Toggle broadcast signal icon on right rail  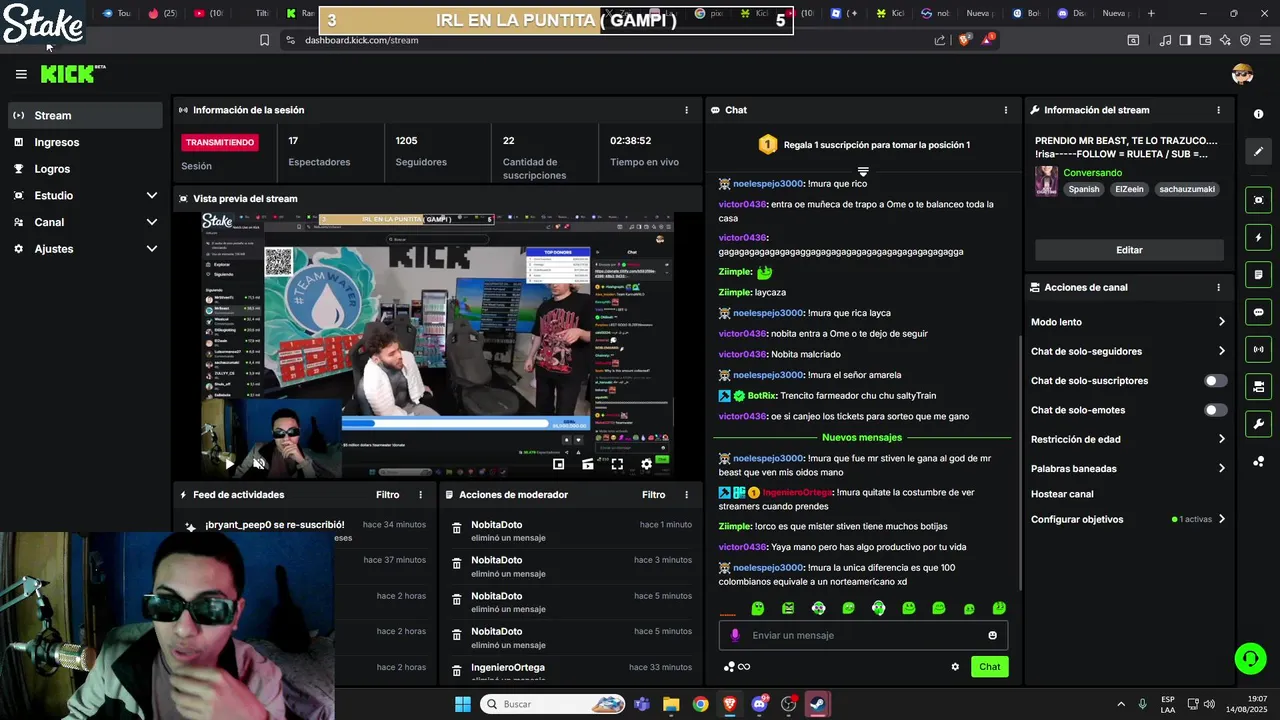(1259, 349)
